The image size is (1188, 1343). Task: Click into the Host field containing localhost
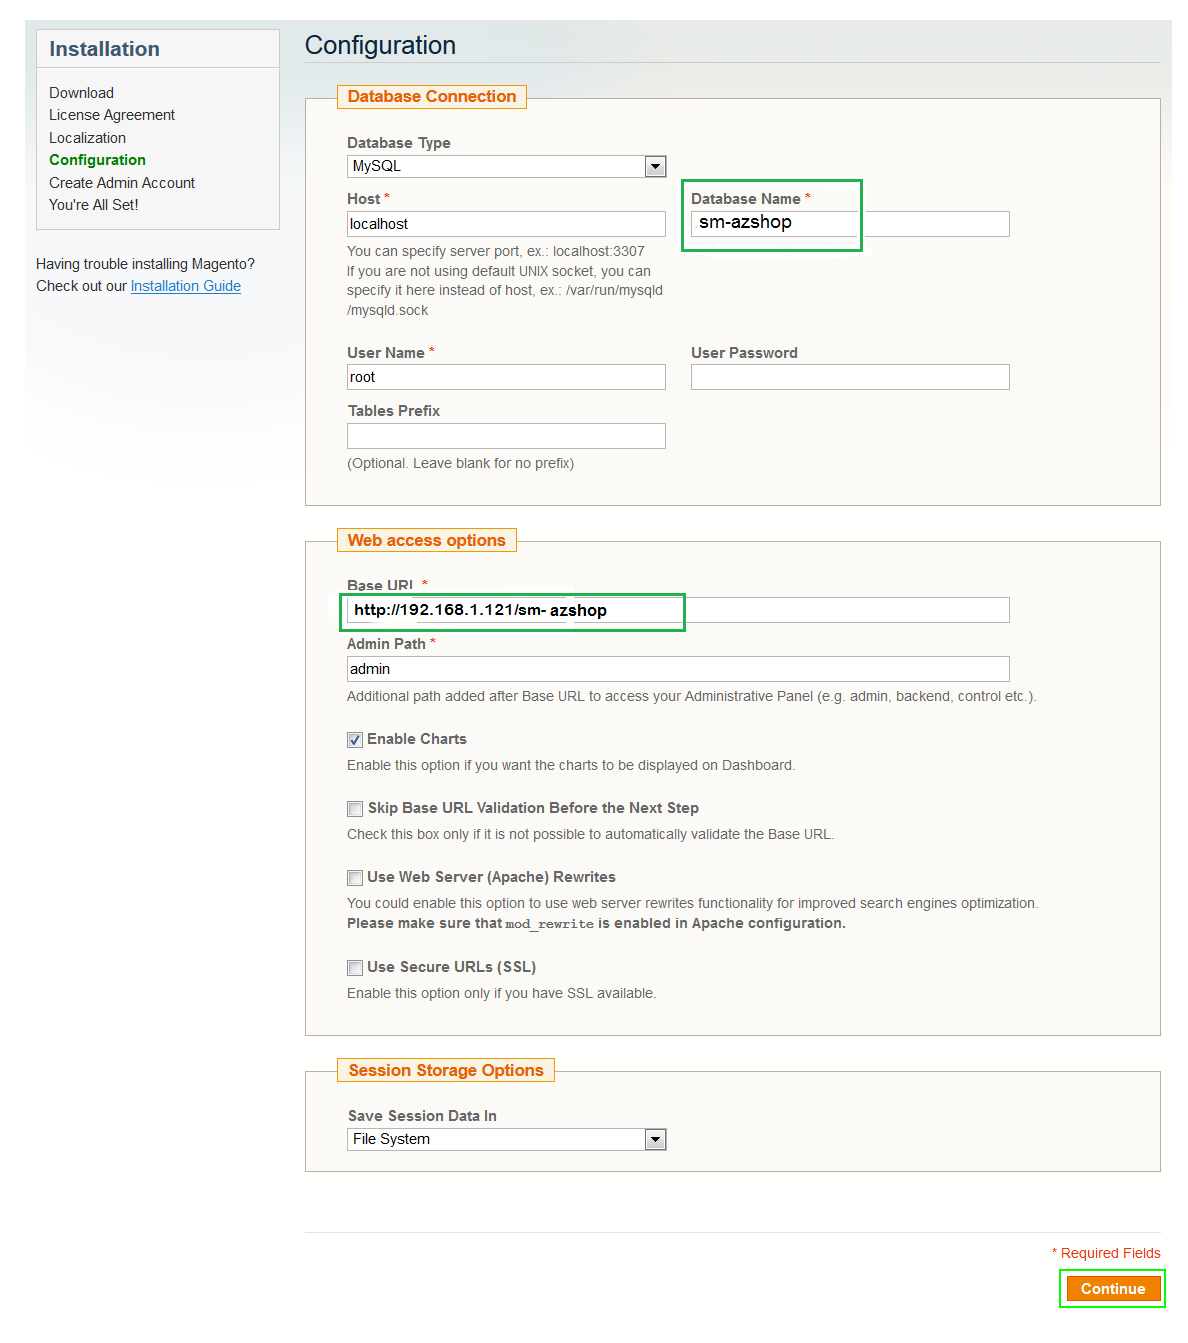506,224
